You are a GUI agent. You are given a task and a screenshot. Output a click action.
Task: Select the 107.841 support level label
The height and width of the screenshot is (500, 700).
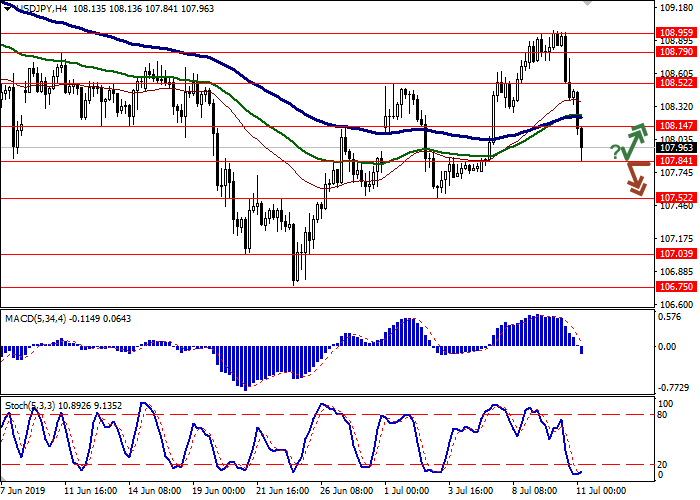click(673, 161)
